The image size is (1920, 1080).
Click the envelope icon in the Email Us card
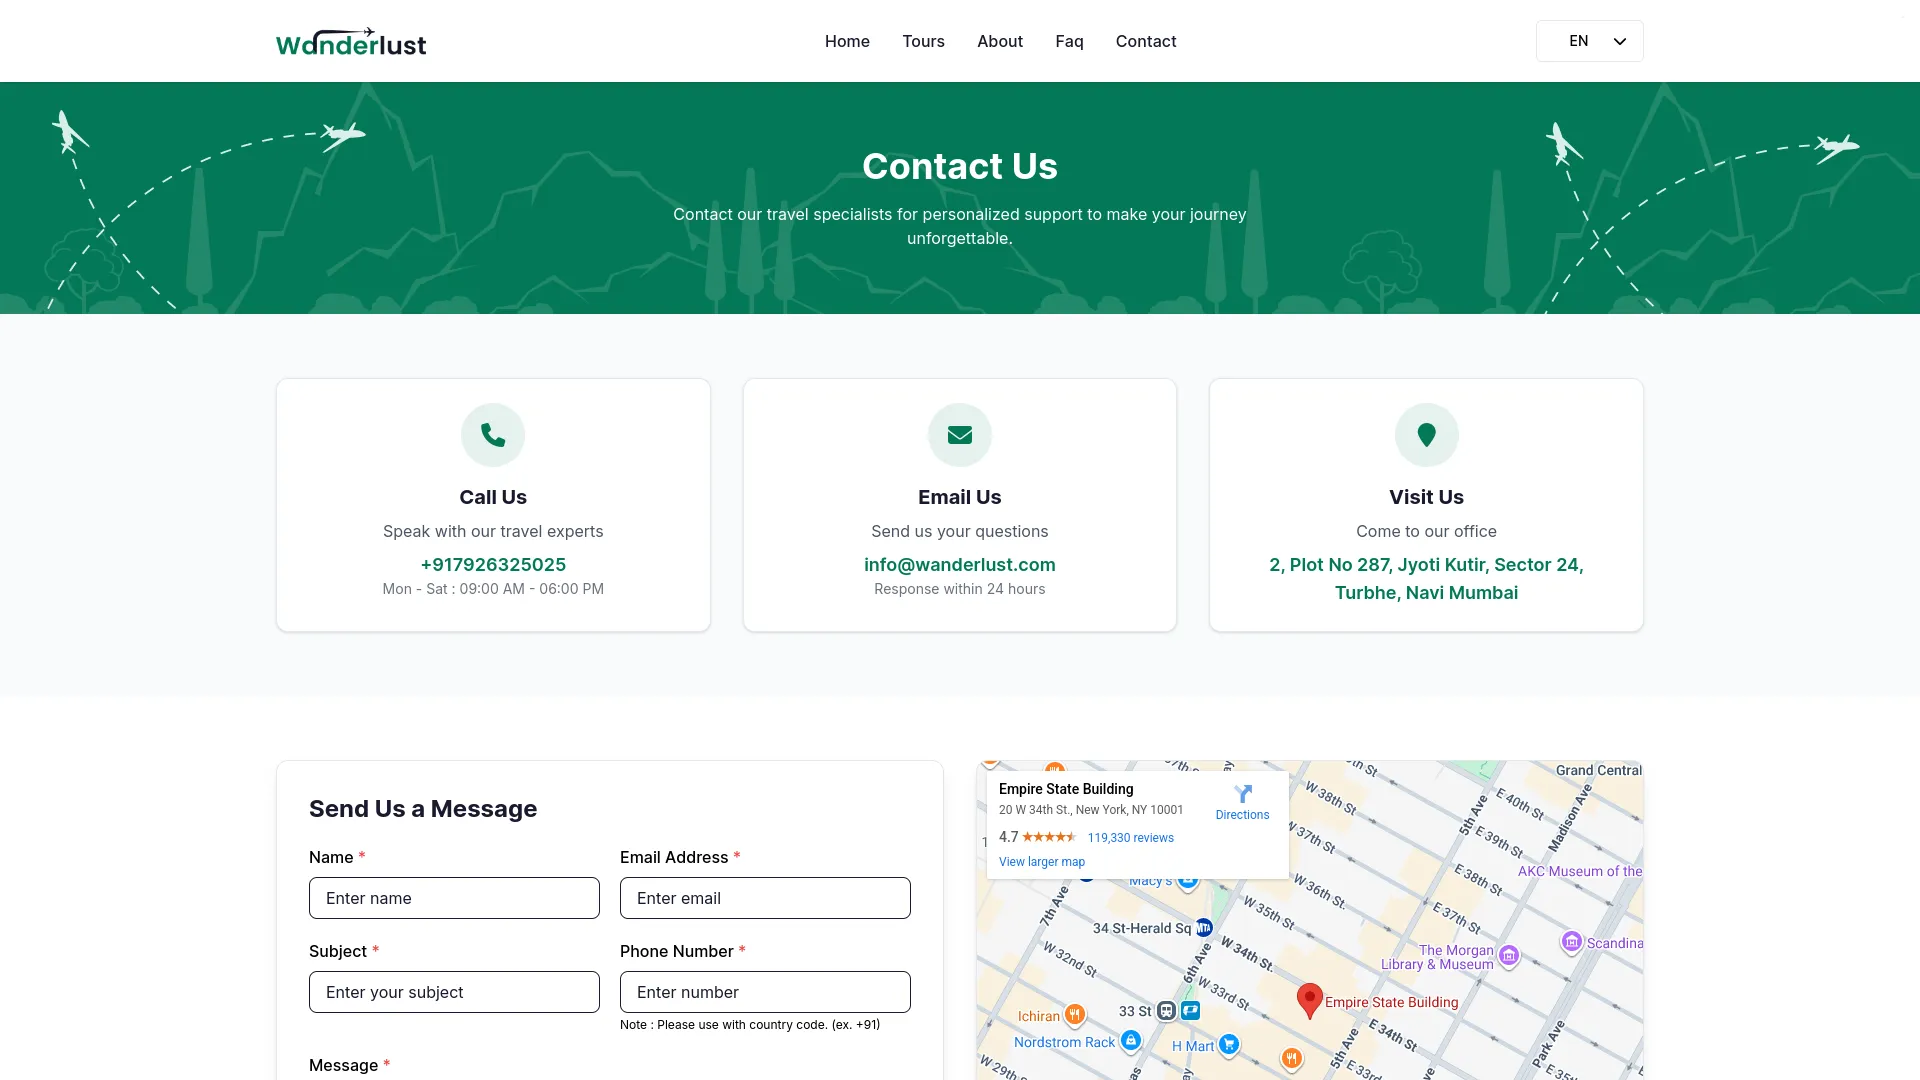(x=959, y=434)
